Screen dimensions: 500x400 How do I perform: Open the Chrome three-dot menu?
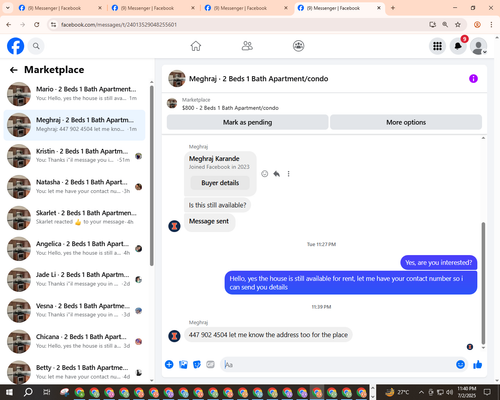[491, 25]
